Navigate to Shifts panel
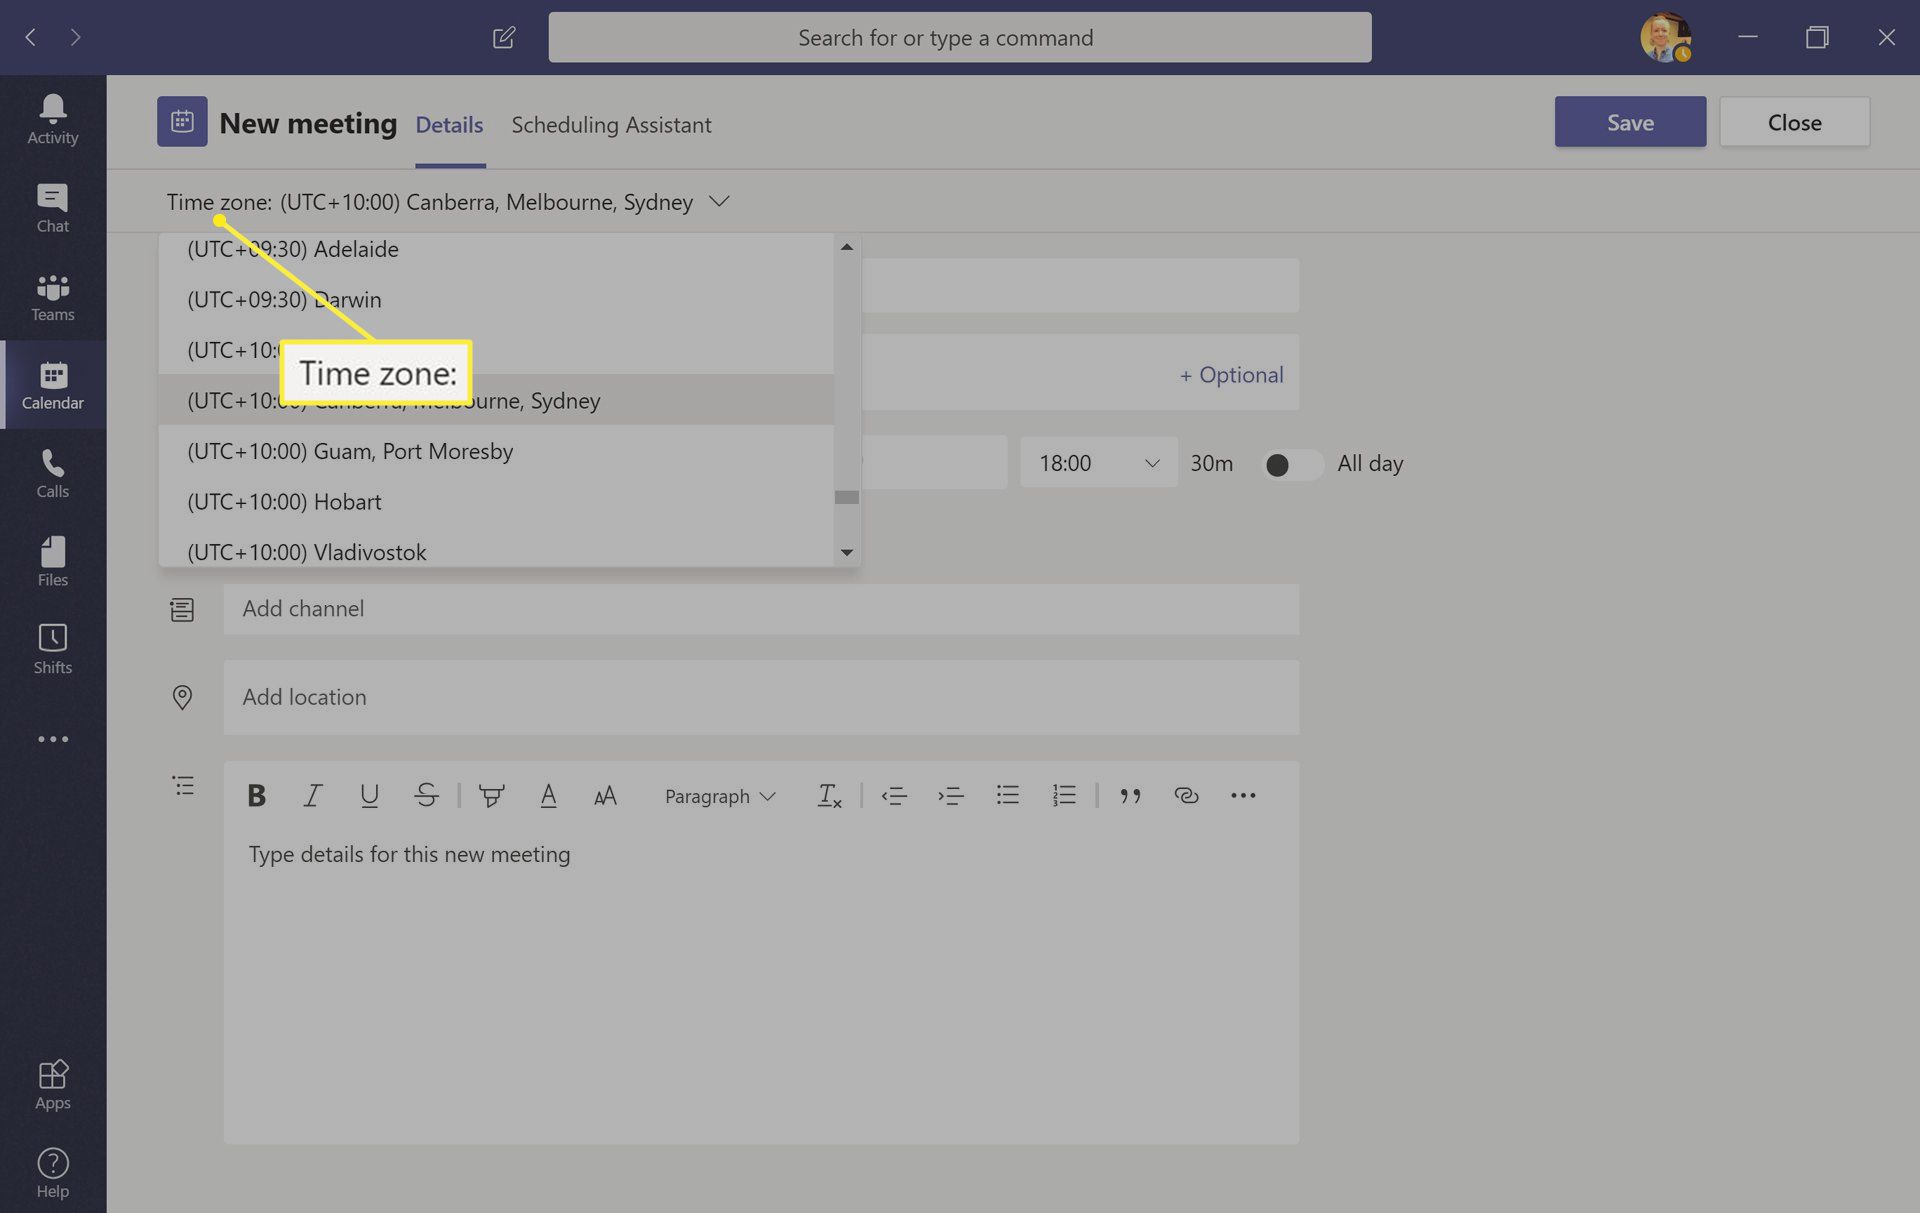The height and width of the screenshot is (1213, 1920). pos(52,650)
